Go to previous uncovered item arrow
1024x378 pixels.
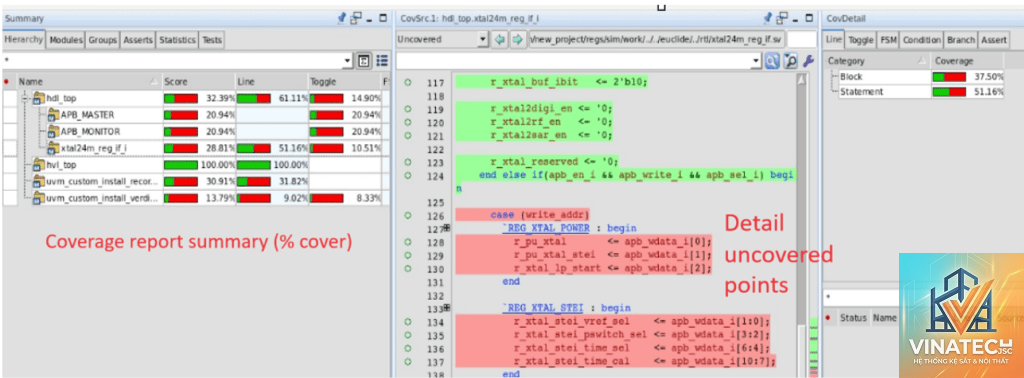[x=500, y=39]
